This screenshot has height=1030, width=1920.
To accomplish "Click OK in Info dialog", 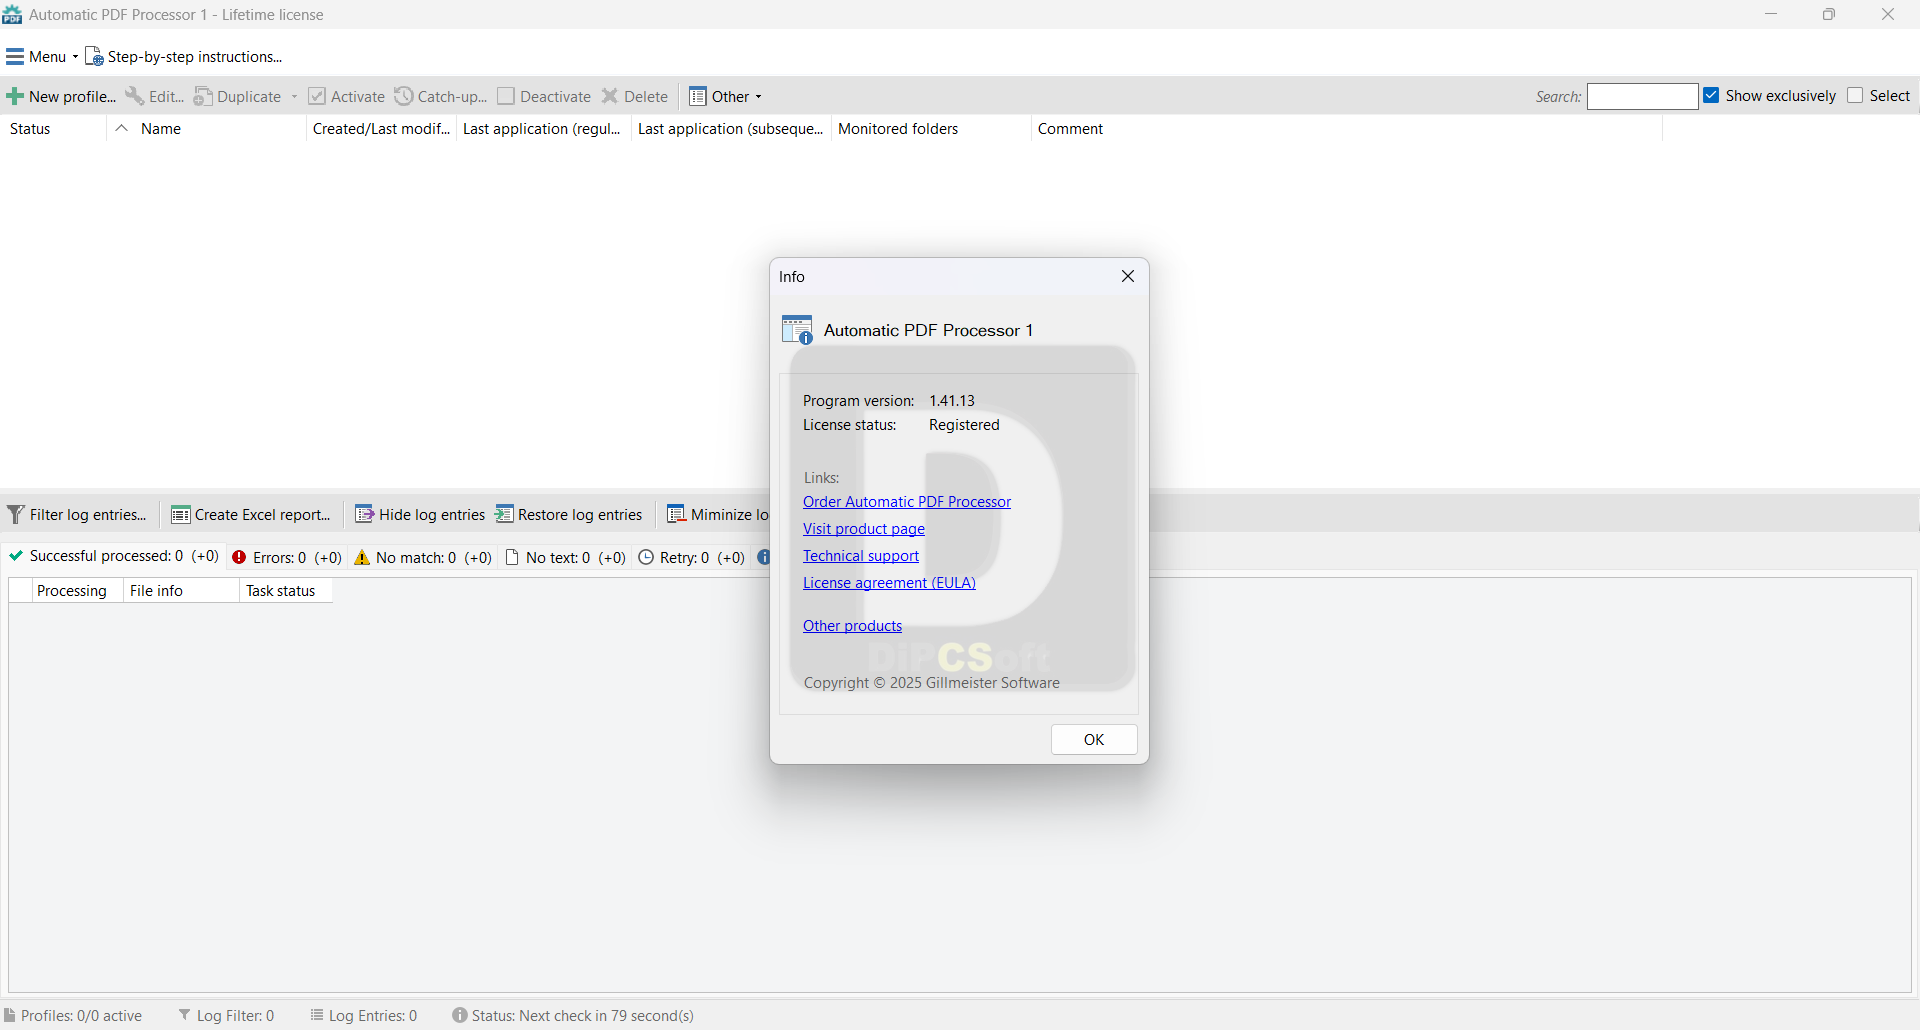I will coord(1094,740).
